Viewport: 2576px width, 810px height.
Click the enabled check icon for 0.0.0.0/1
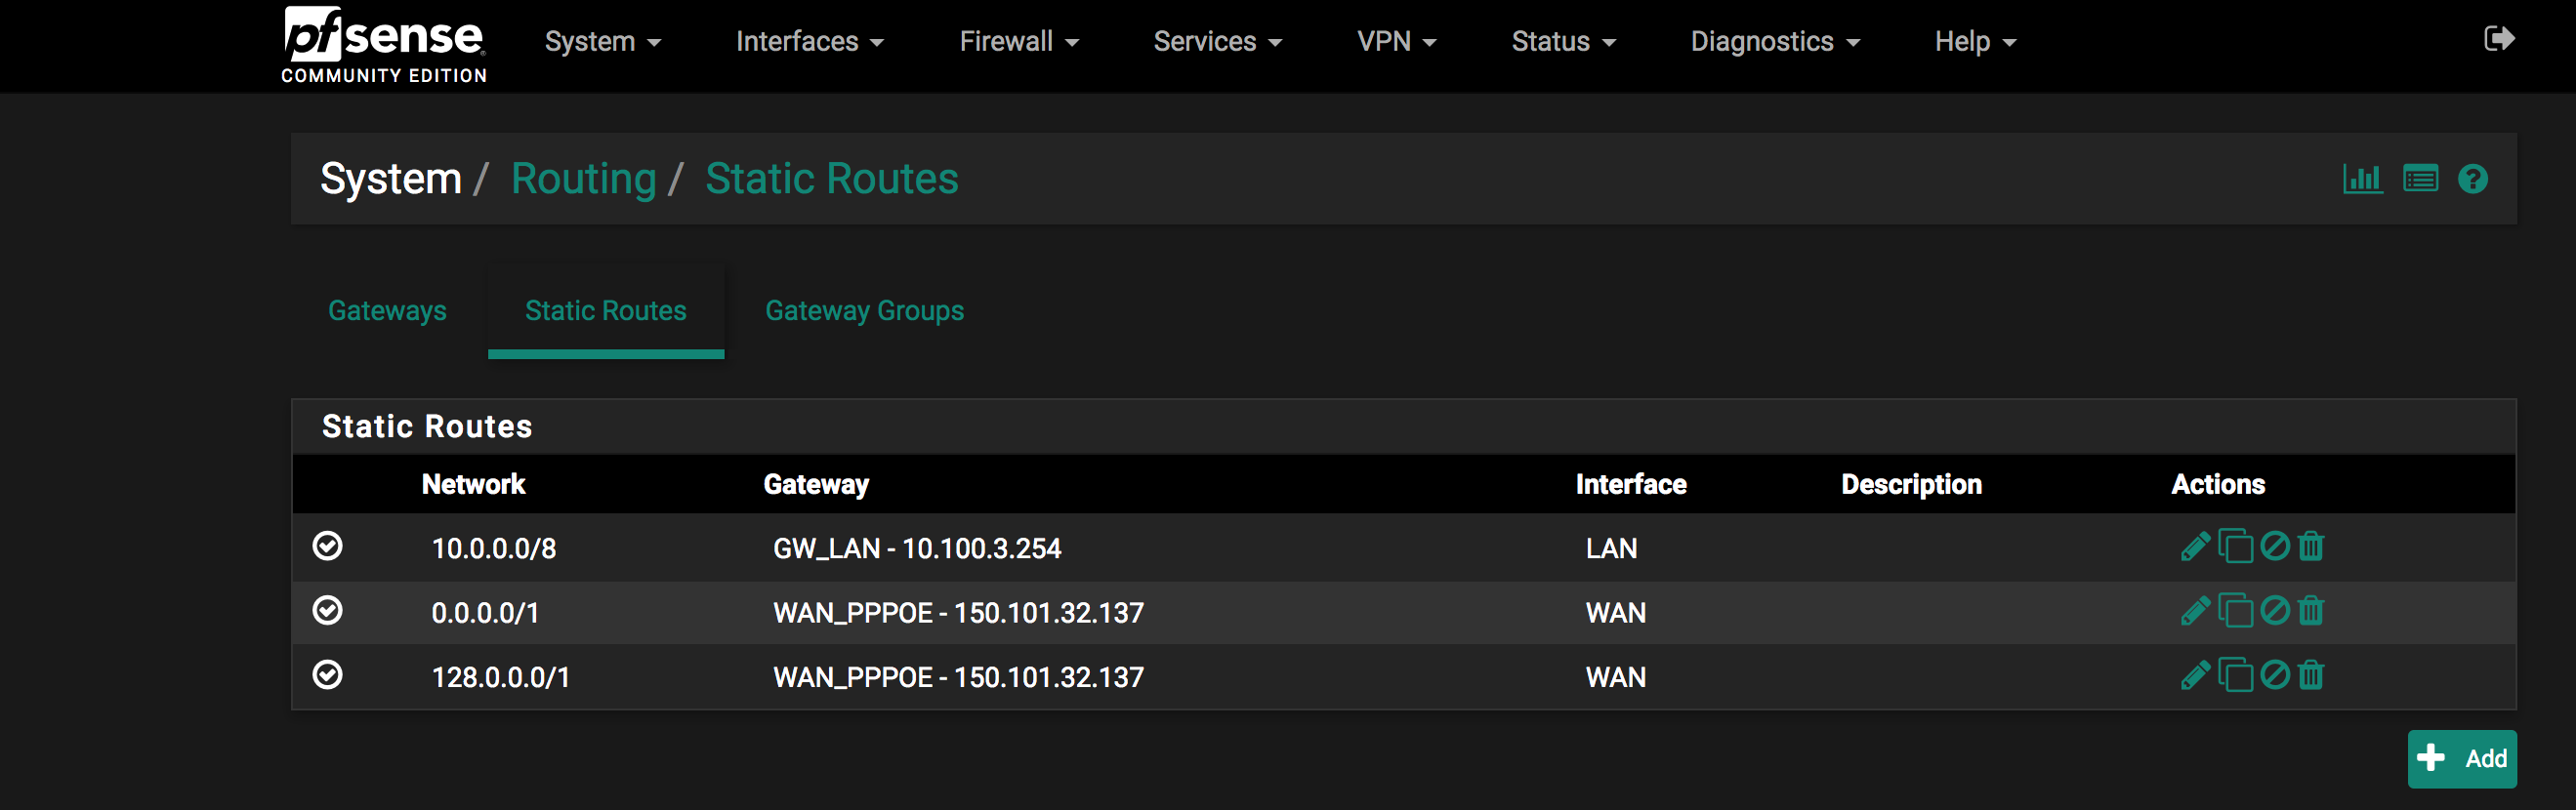click(328, 610)
